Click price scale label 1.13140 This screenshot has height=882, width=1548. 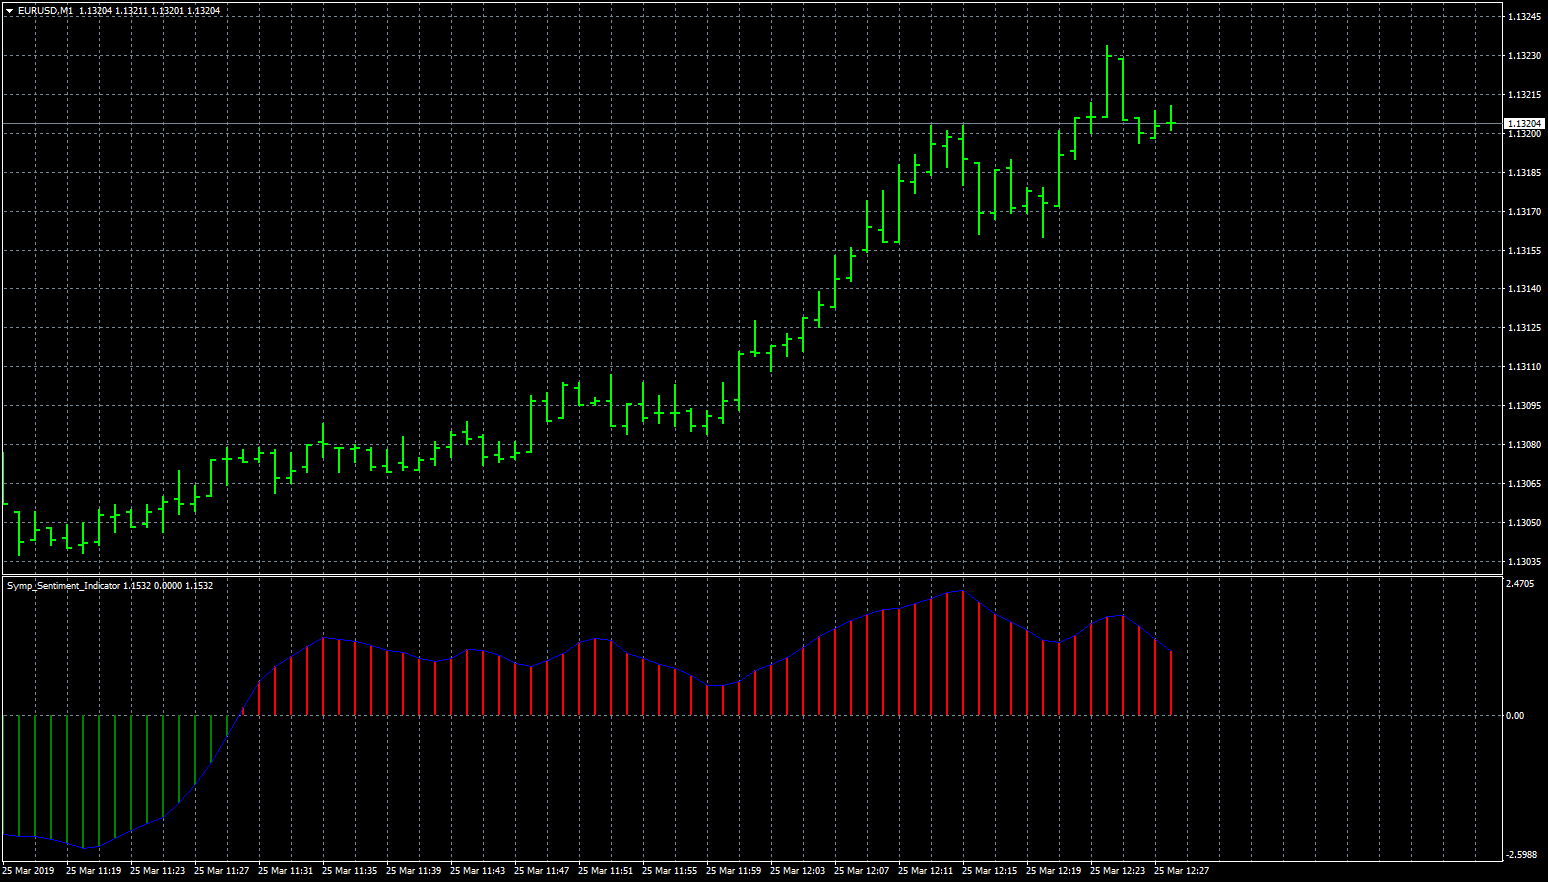pyautogui.click(x=1524, y=289)
